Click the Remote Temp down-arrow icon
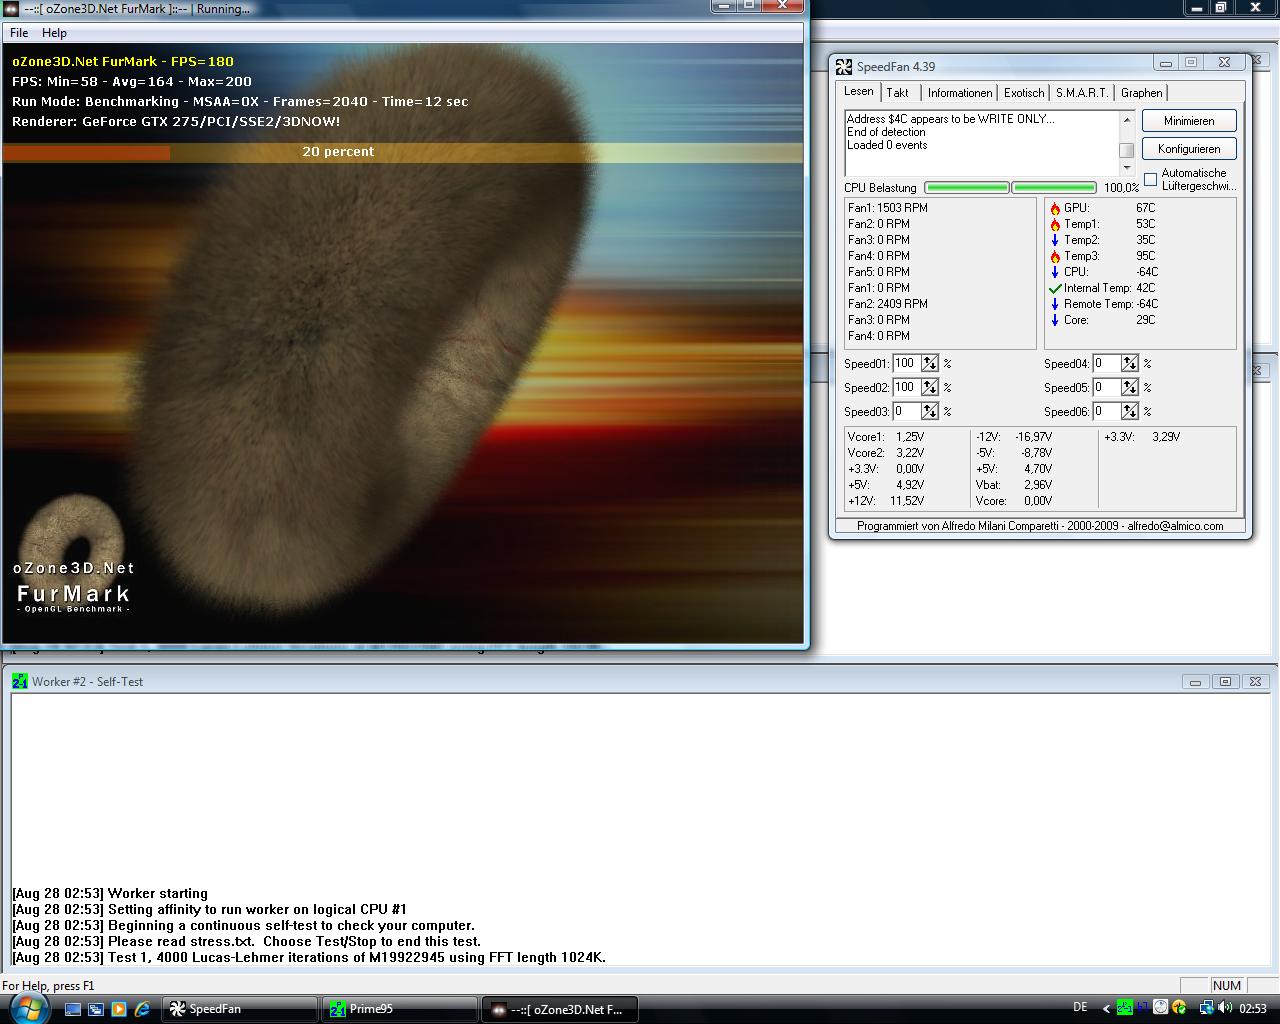Screen dimensions: 1280x1024 tap(1055, 304)
